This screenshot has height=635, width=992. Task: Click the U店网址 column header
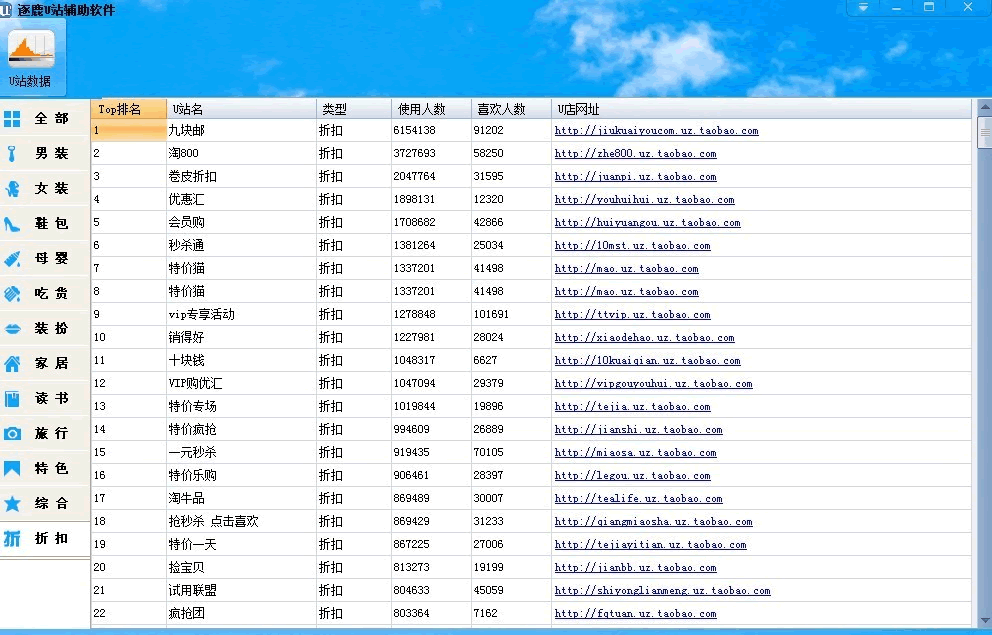762,109
